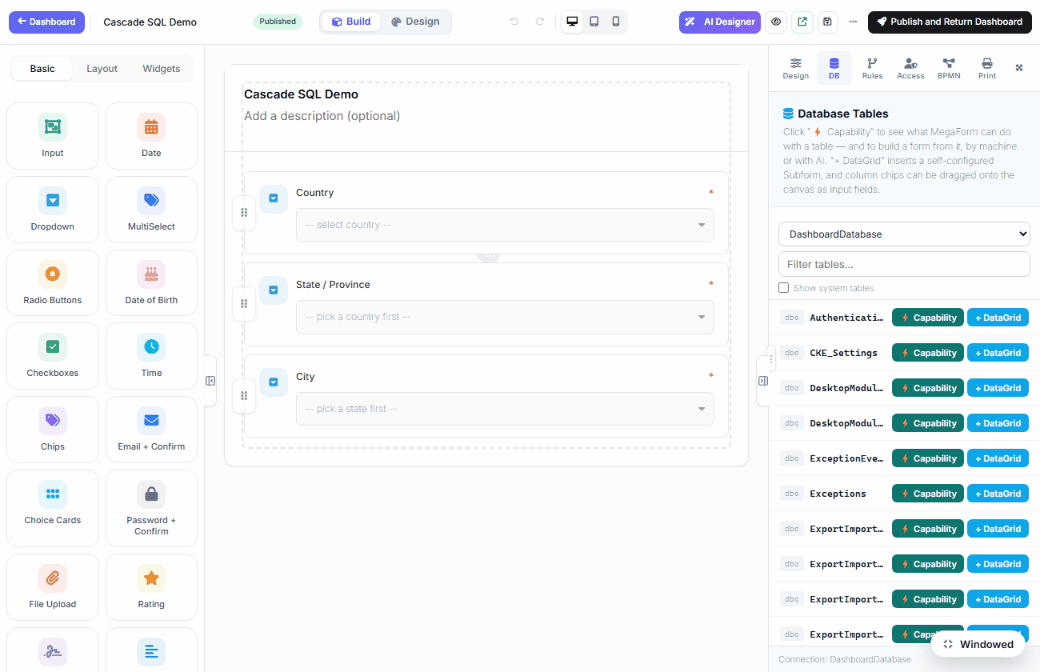The image size is (1040, 672).
Task: Add a Date field element
Action: tap(151, 136)
